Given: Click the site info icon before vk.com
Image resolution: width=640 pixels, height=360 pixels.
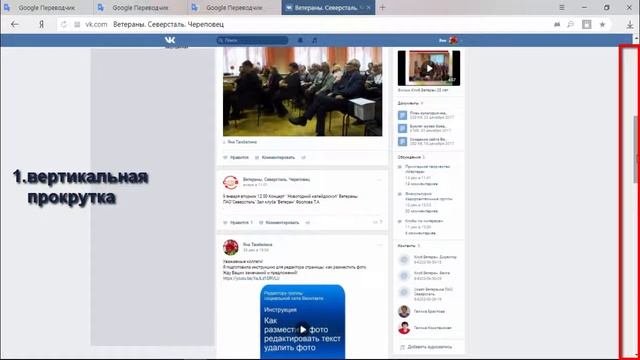Looking at the screenshot, I should pos(77,24).
